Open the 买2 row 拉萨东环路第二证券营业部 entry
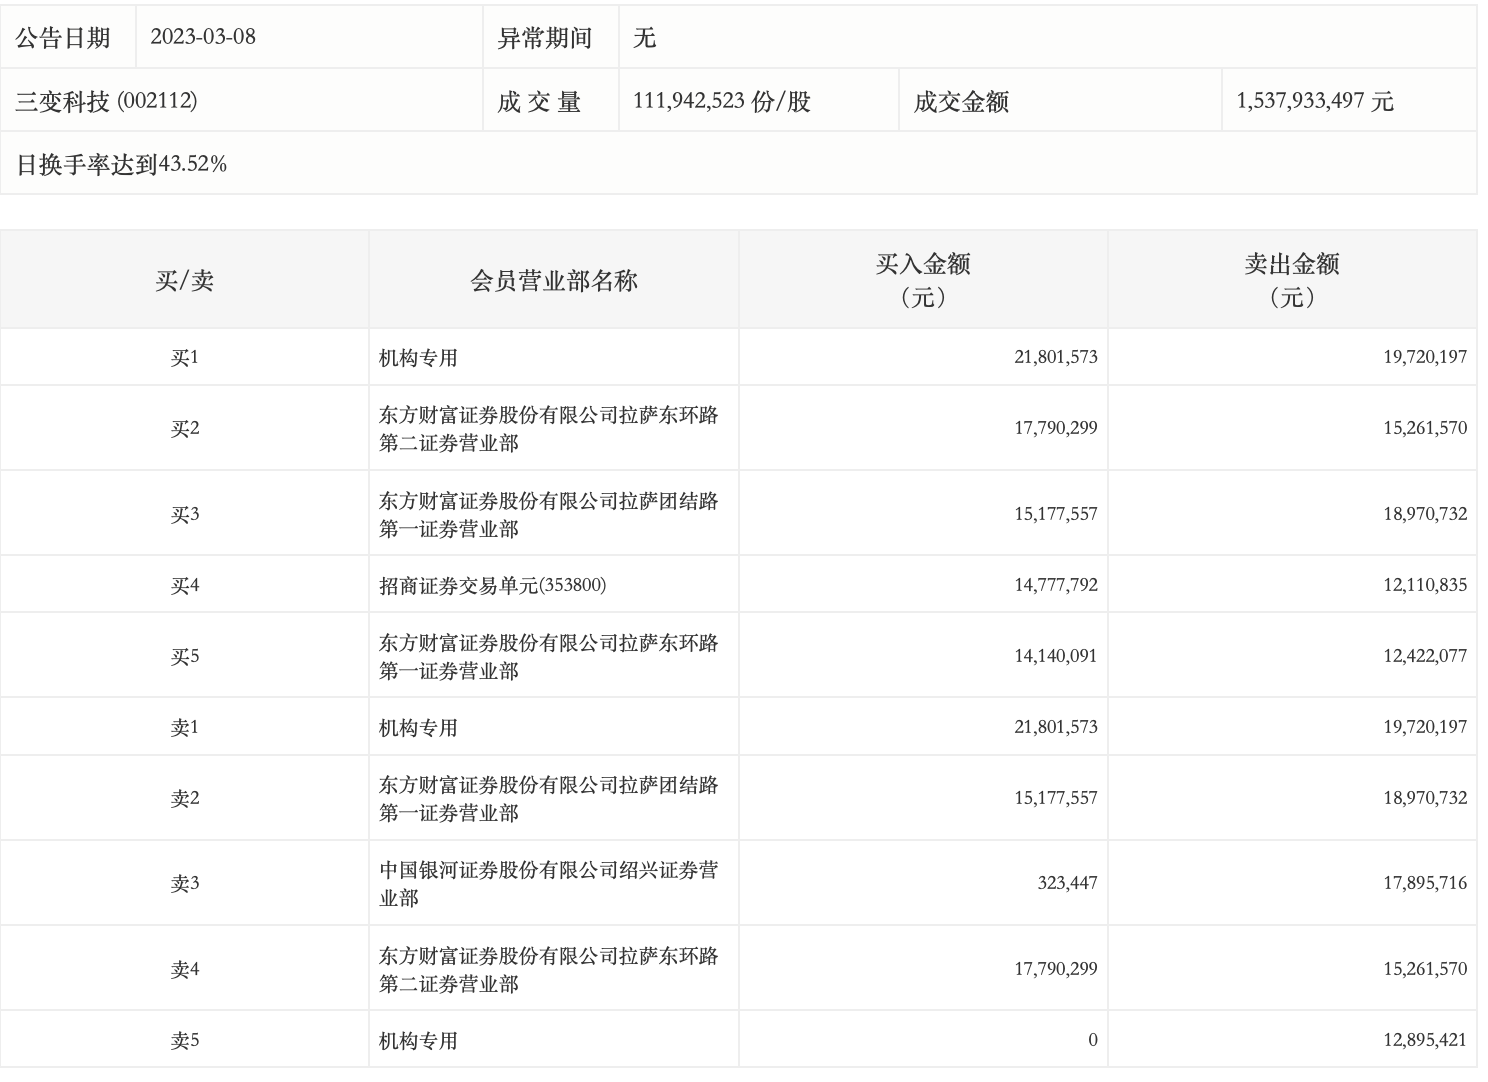The width and height of the screenshot is (1488, 1082). pos(548,428)
